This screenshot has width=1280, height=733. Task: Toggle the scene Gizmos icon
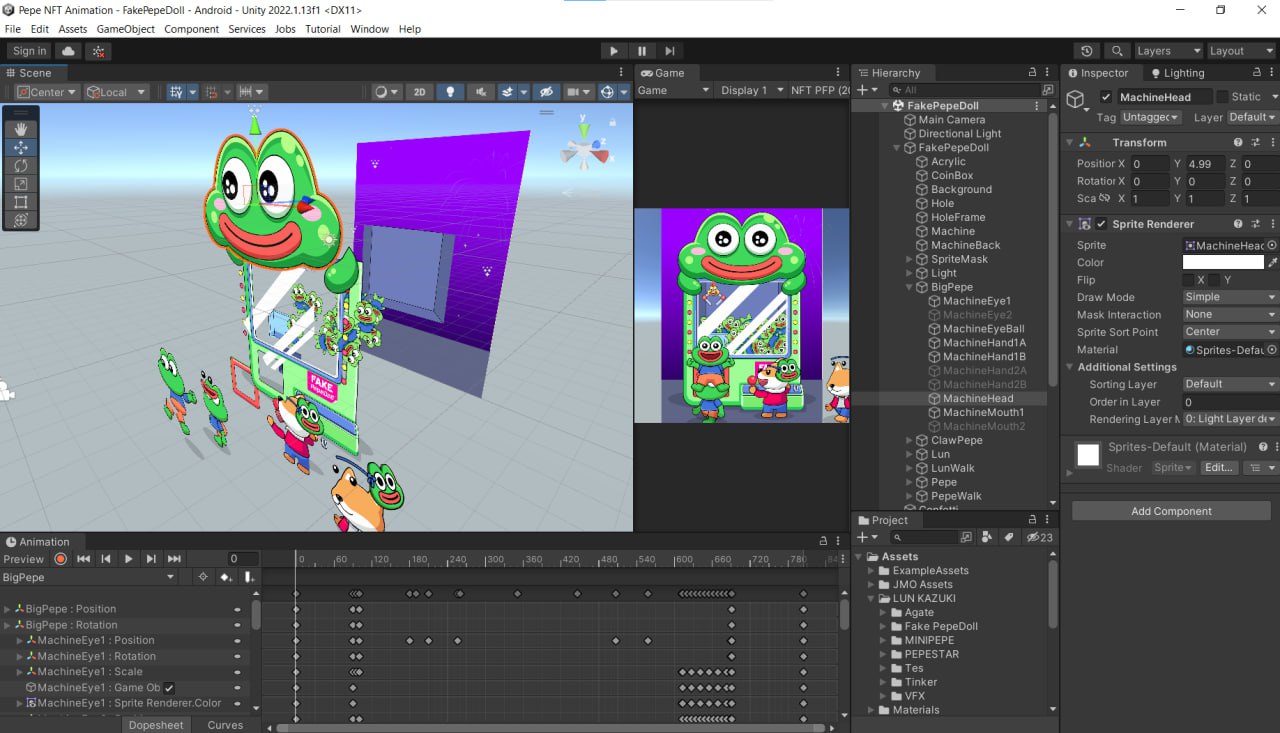click(x=607, y=91)
